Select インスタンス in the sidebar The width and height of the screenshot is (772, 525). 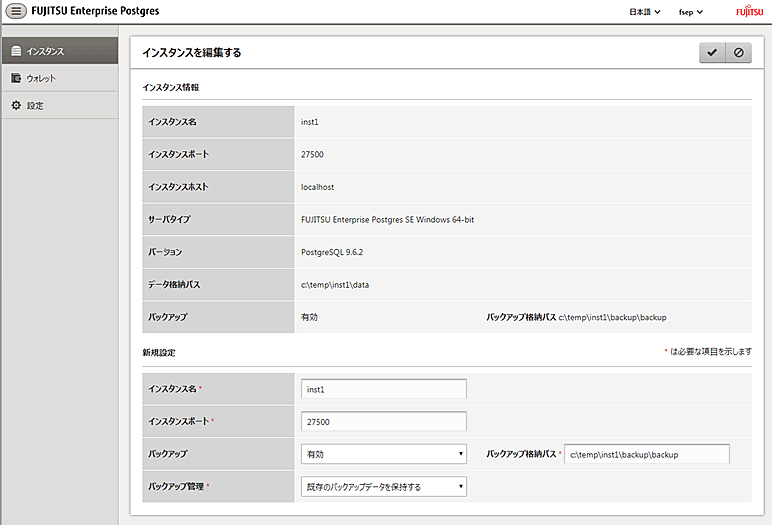[x=60, y=51]
